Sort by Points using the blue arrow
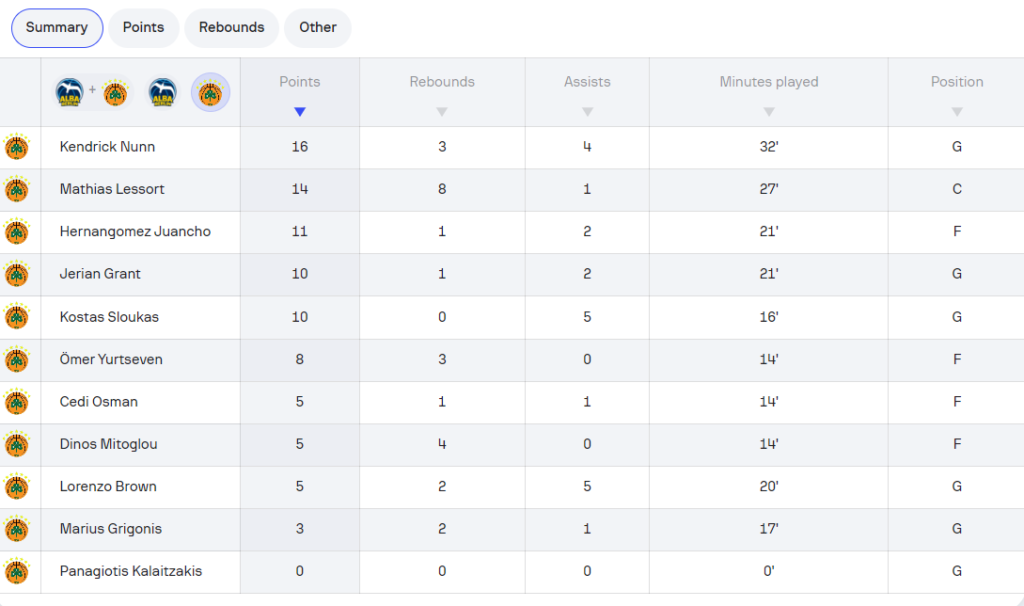This screenshot has height=606, width=1024. [x=300, y=112]
